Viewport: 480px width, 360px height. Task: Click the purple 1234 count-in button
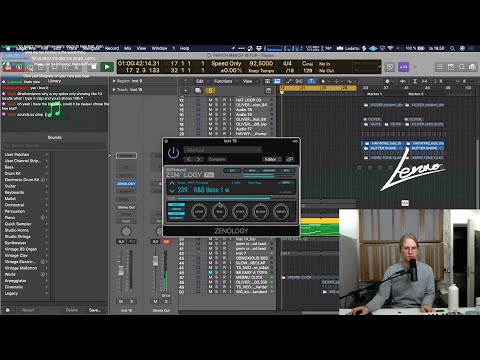click(403, 67)
